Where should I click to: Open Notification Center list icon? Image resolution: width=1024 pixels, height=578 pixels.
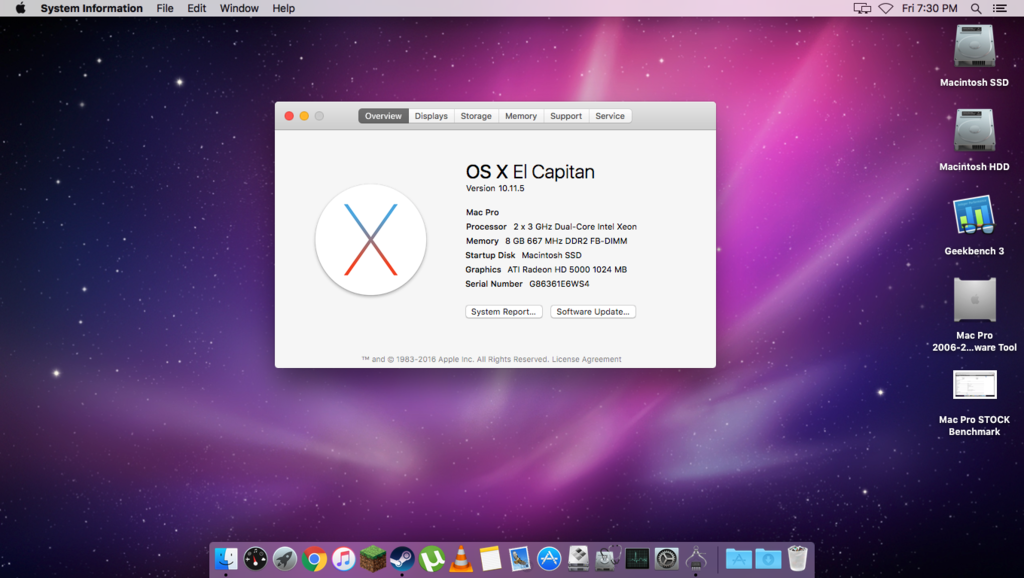(1000, 8)
